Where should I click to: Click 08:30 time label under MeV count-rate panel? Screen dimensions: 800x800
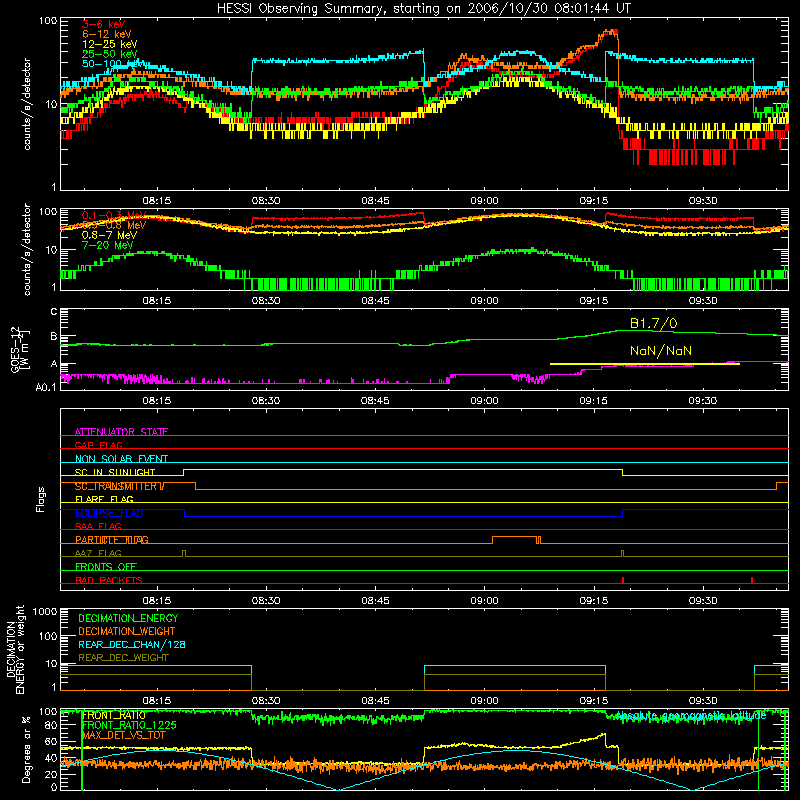pyautogui.click(x=266, y=301)
